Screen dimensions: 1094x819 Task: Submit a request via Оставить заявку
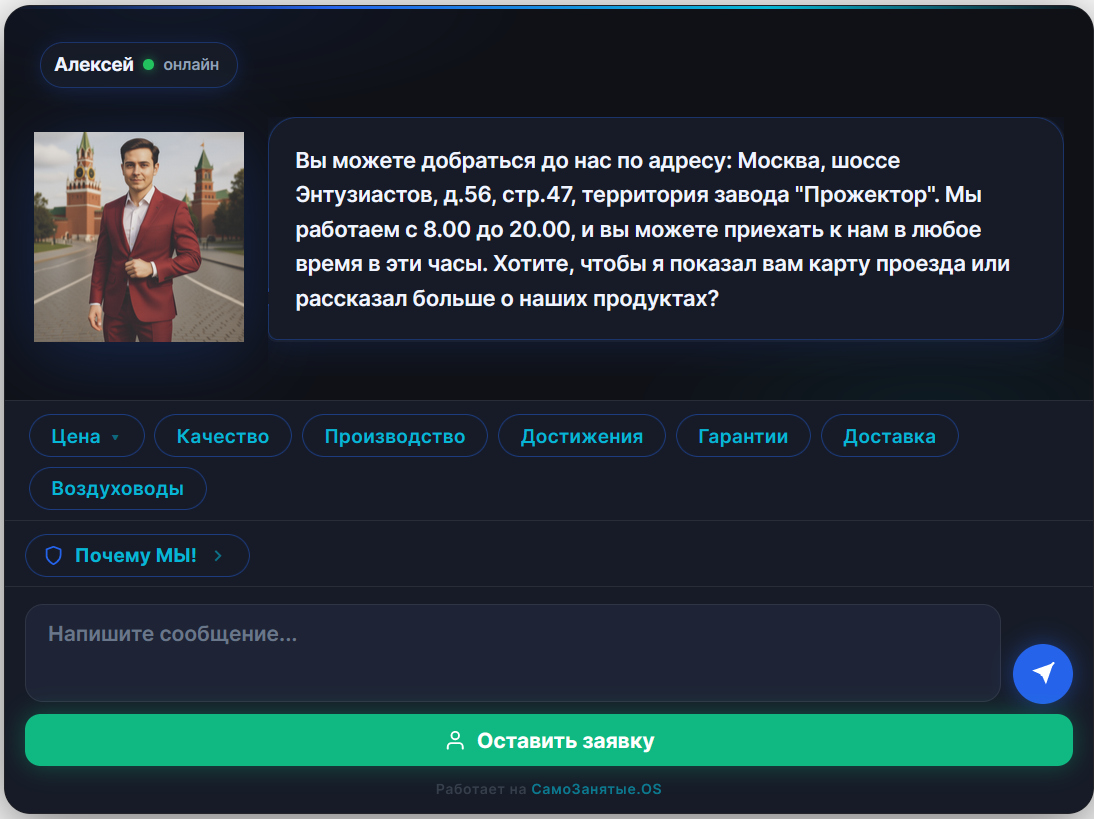coord(549,740)
